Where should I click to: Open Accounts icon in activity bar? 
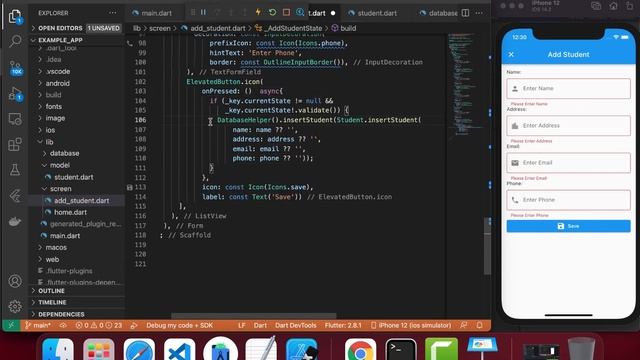(15, 281)
